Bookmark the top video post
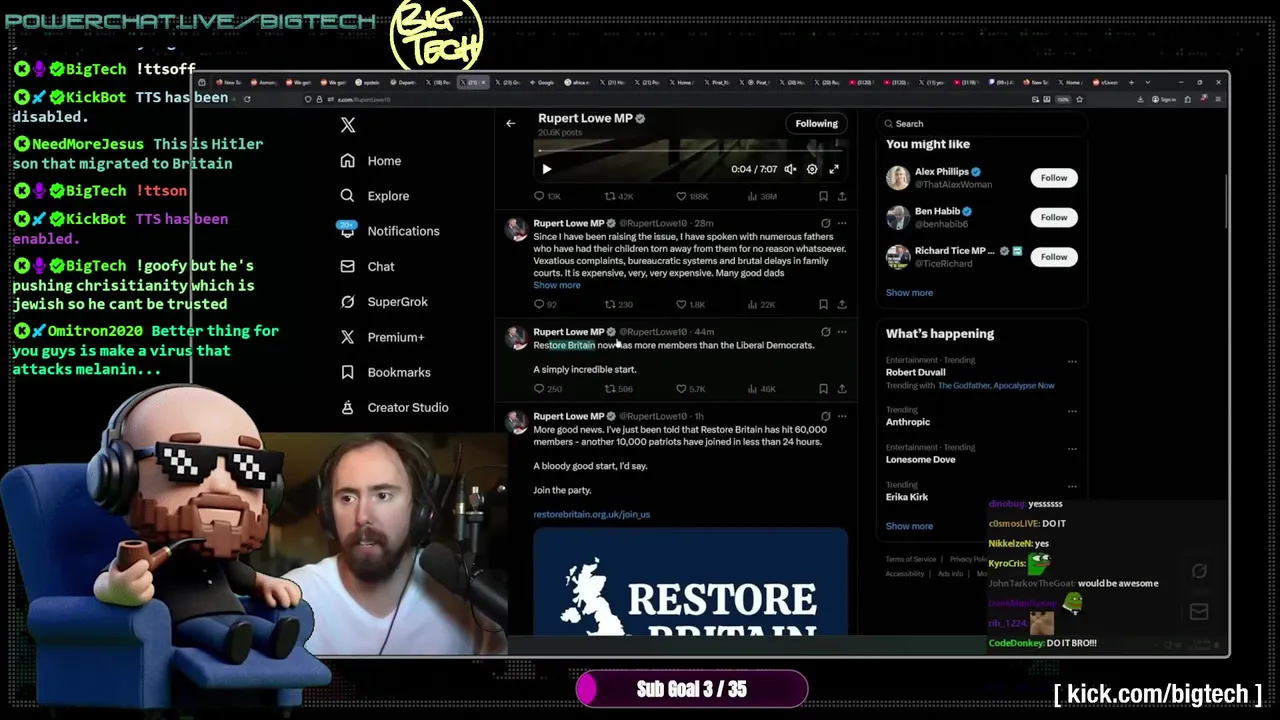Viewport: 1280px width, 720px height. [x=823, y=196]
